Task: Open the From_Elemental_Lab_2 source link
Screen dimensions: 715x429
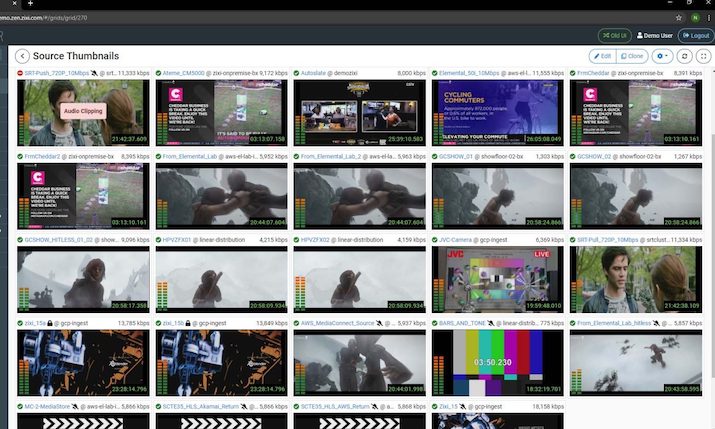Action: [331, 156]
